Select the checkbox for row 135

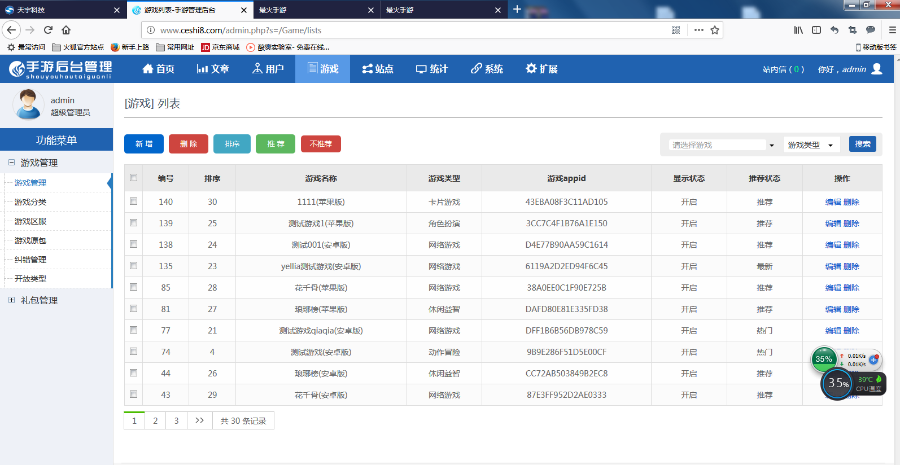tap(133, 266)
